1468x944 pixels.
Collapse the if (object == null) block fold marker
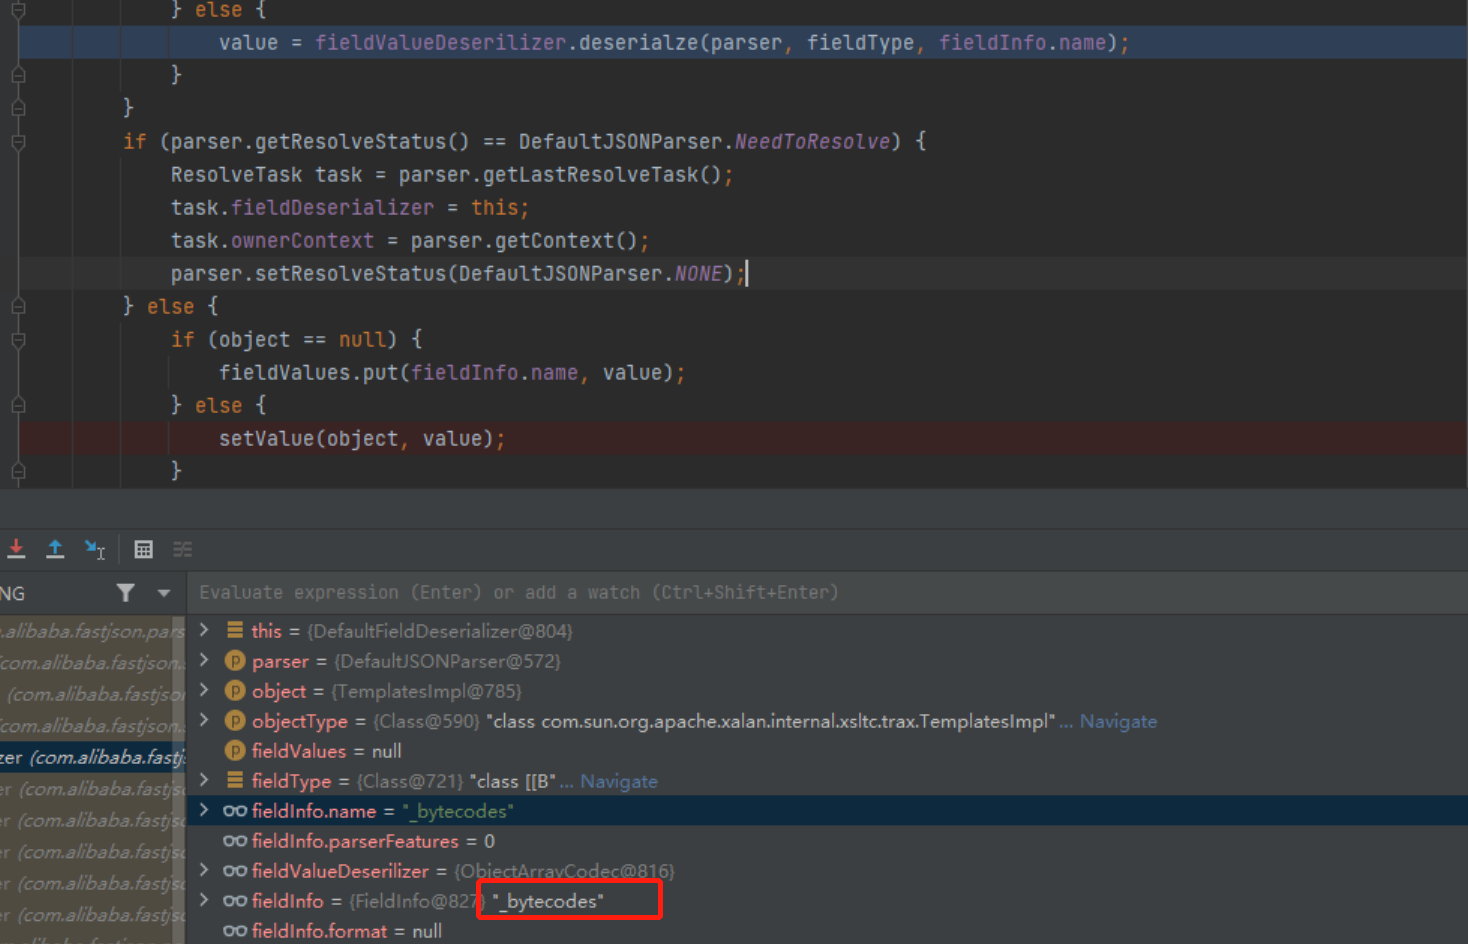[18, 340]
